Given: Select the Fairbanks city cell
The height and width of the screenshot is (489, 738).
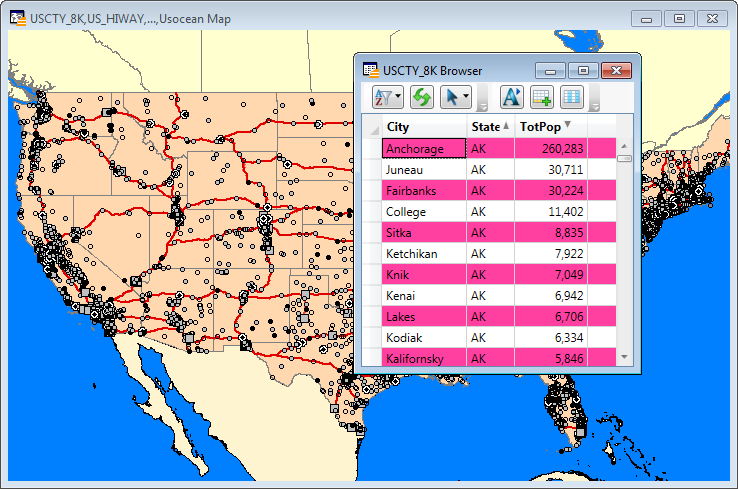Looking at the screenshot, I should coord(424,191).
